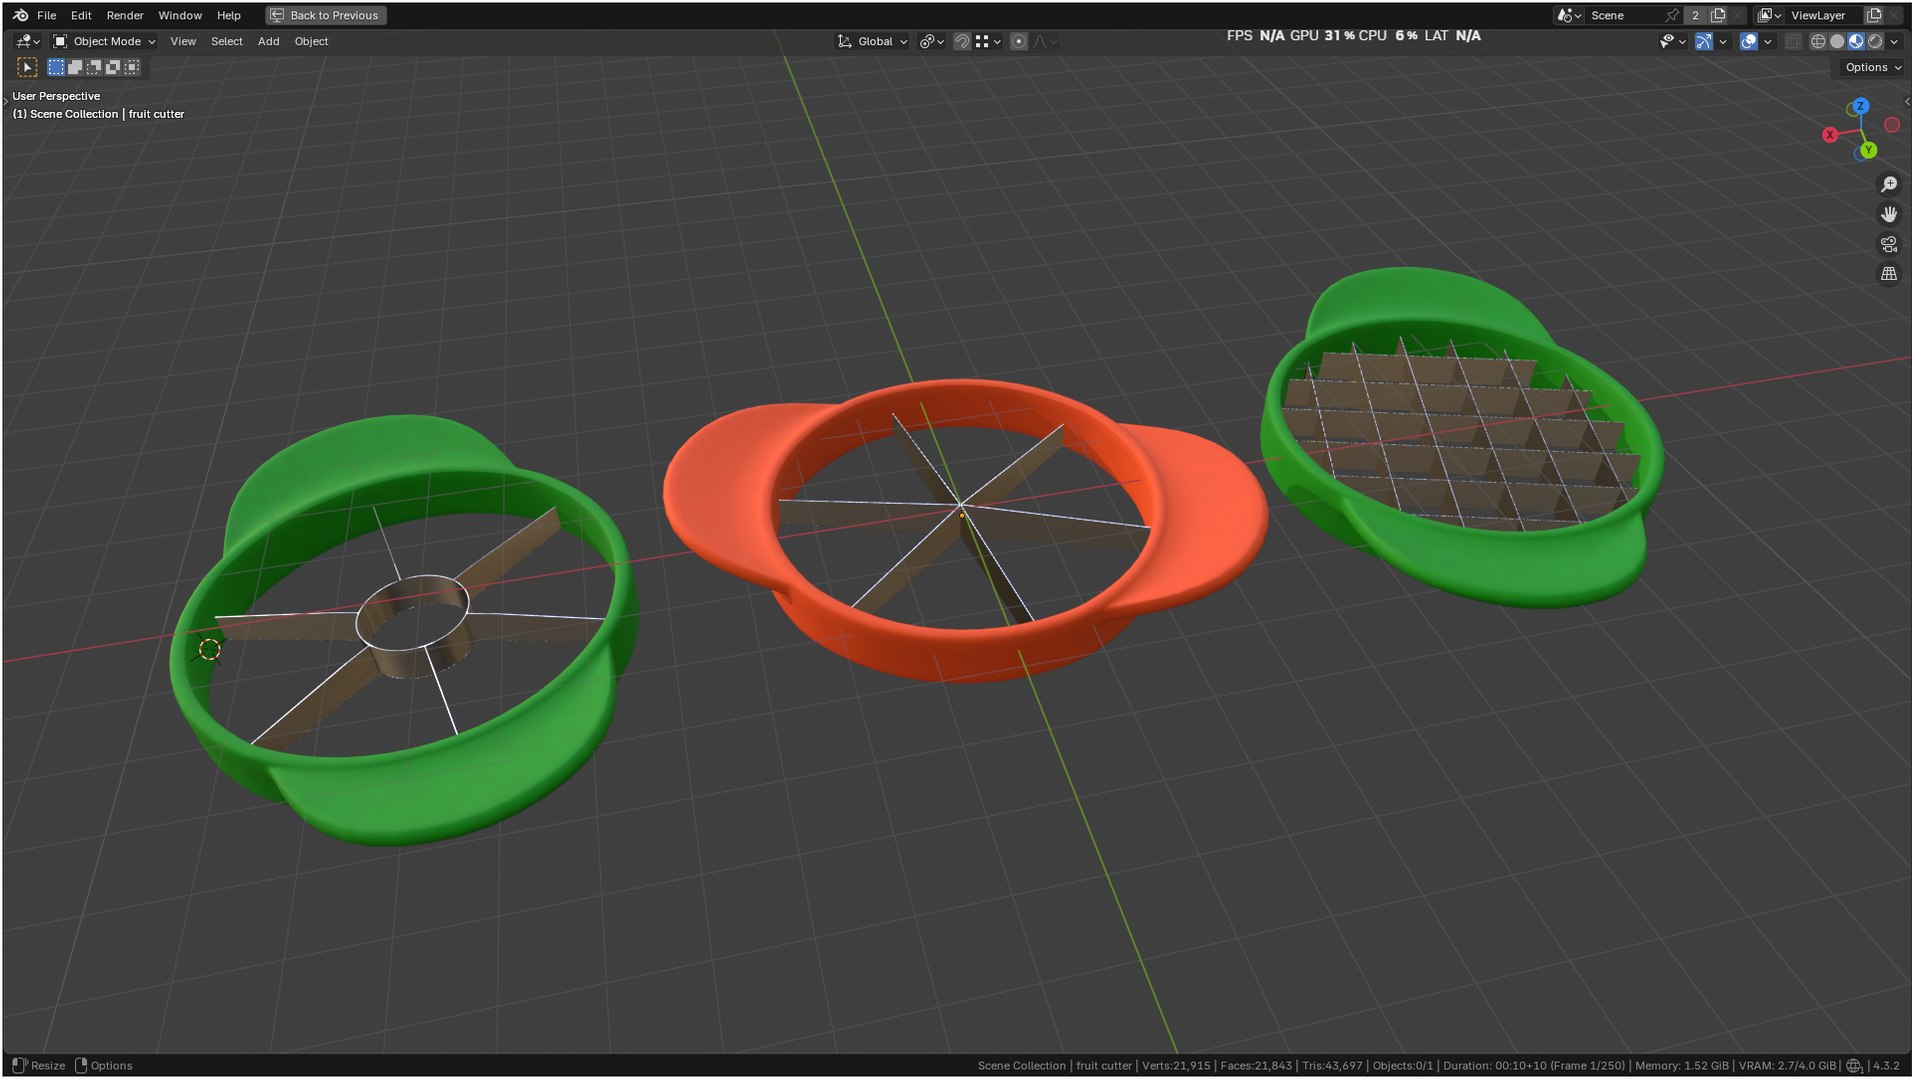Open the gizmo options dropdown arrow
The width and height of the screenshot is (1915, 1080).
click(1723, 41)
